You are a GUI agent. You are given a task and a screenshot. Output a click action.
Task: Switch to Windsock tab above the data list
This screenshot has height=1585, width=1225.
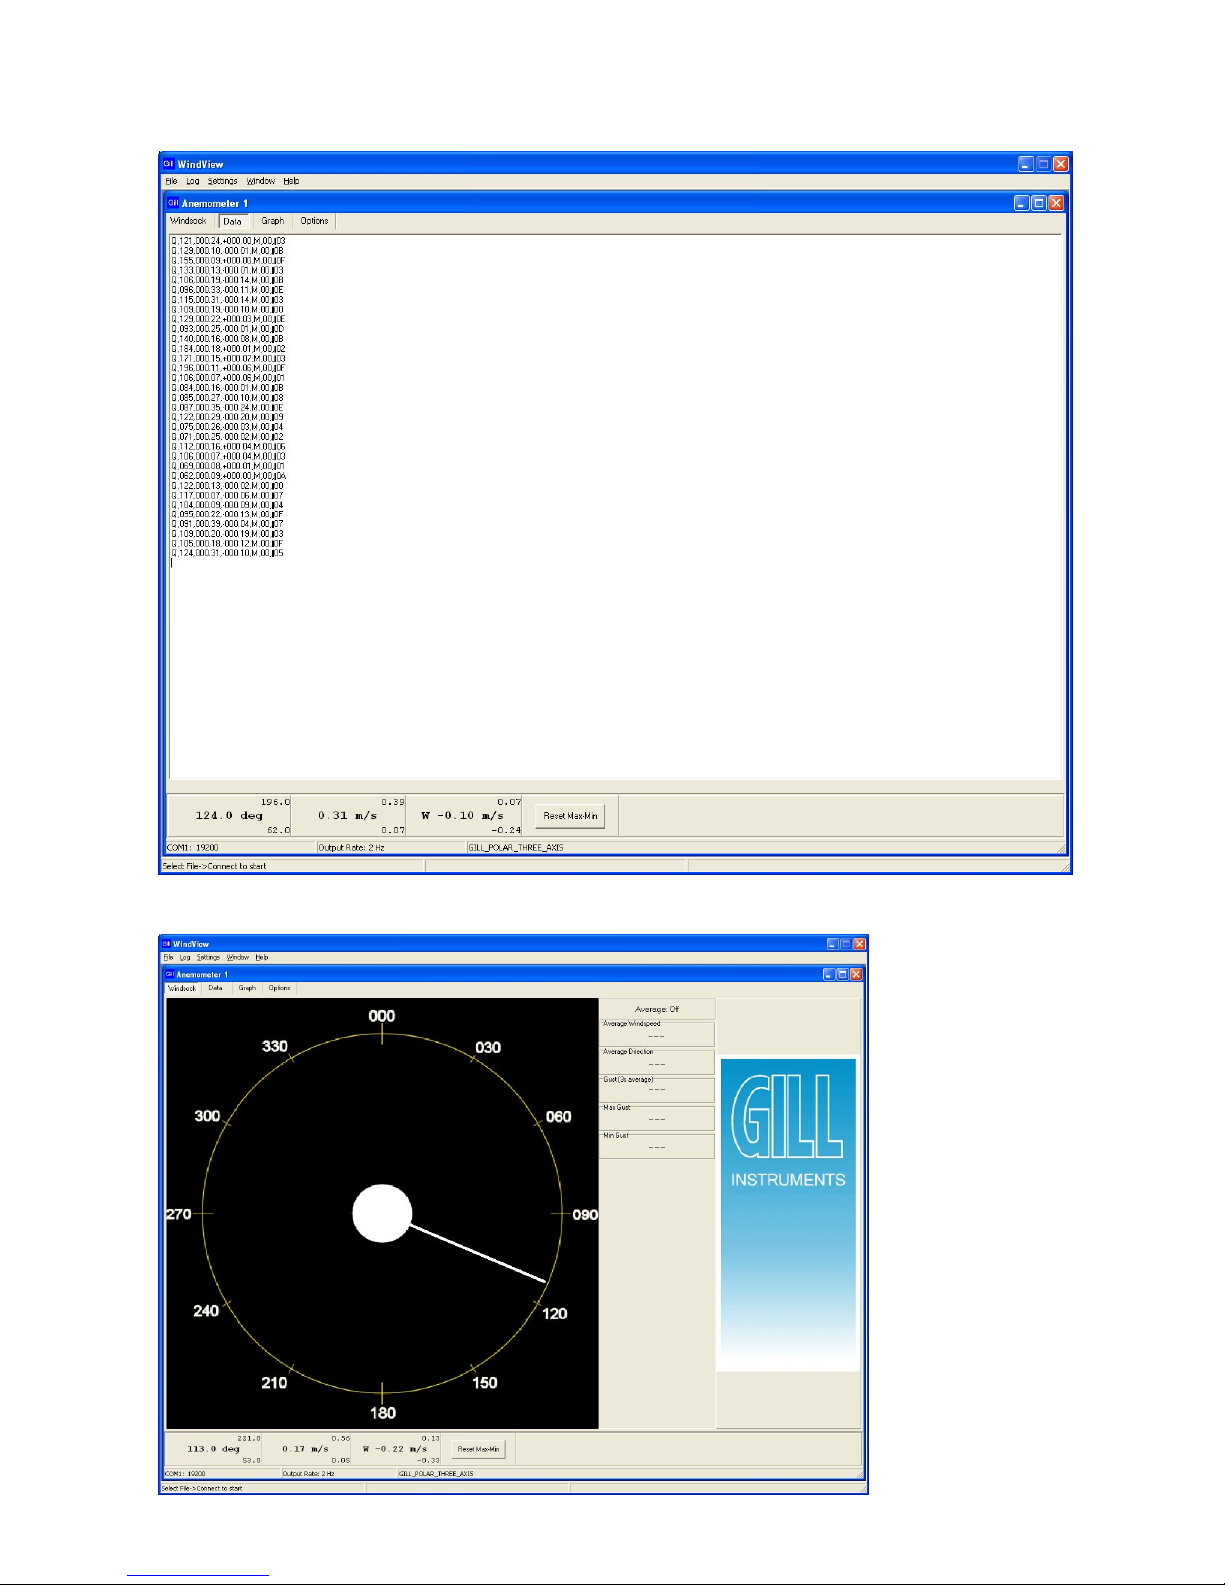coord(188,221)
